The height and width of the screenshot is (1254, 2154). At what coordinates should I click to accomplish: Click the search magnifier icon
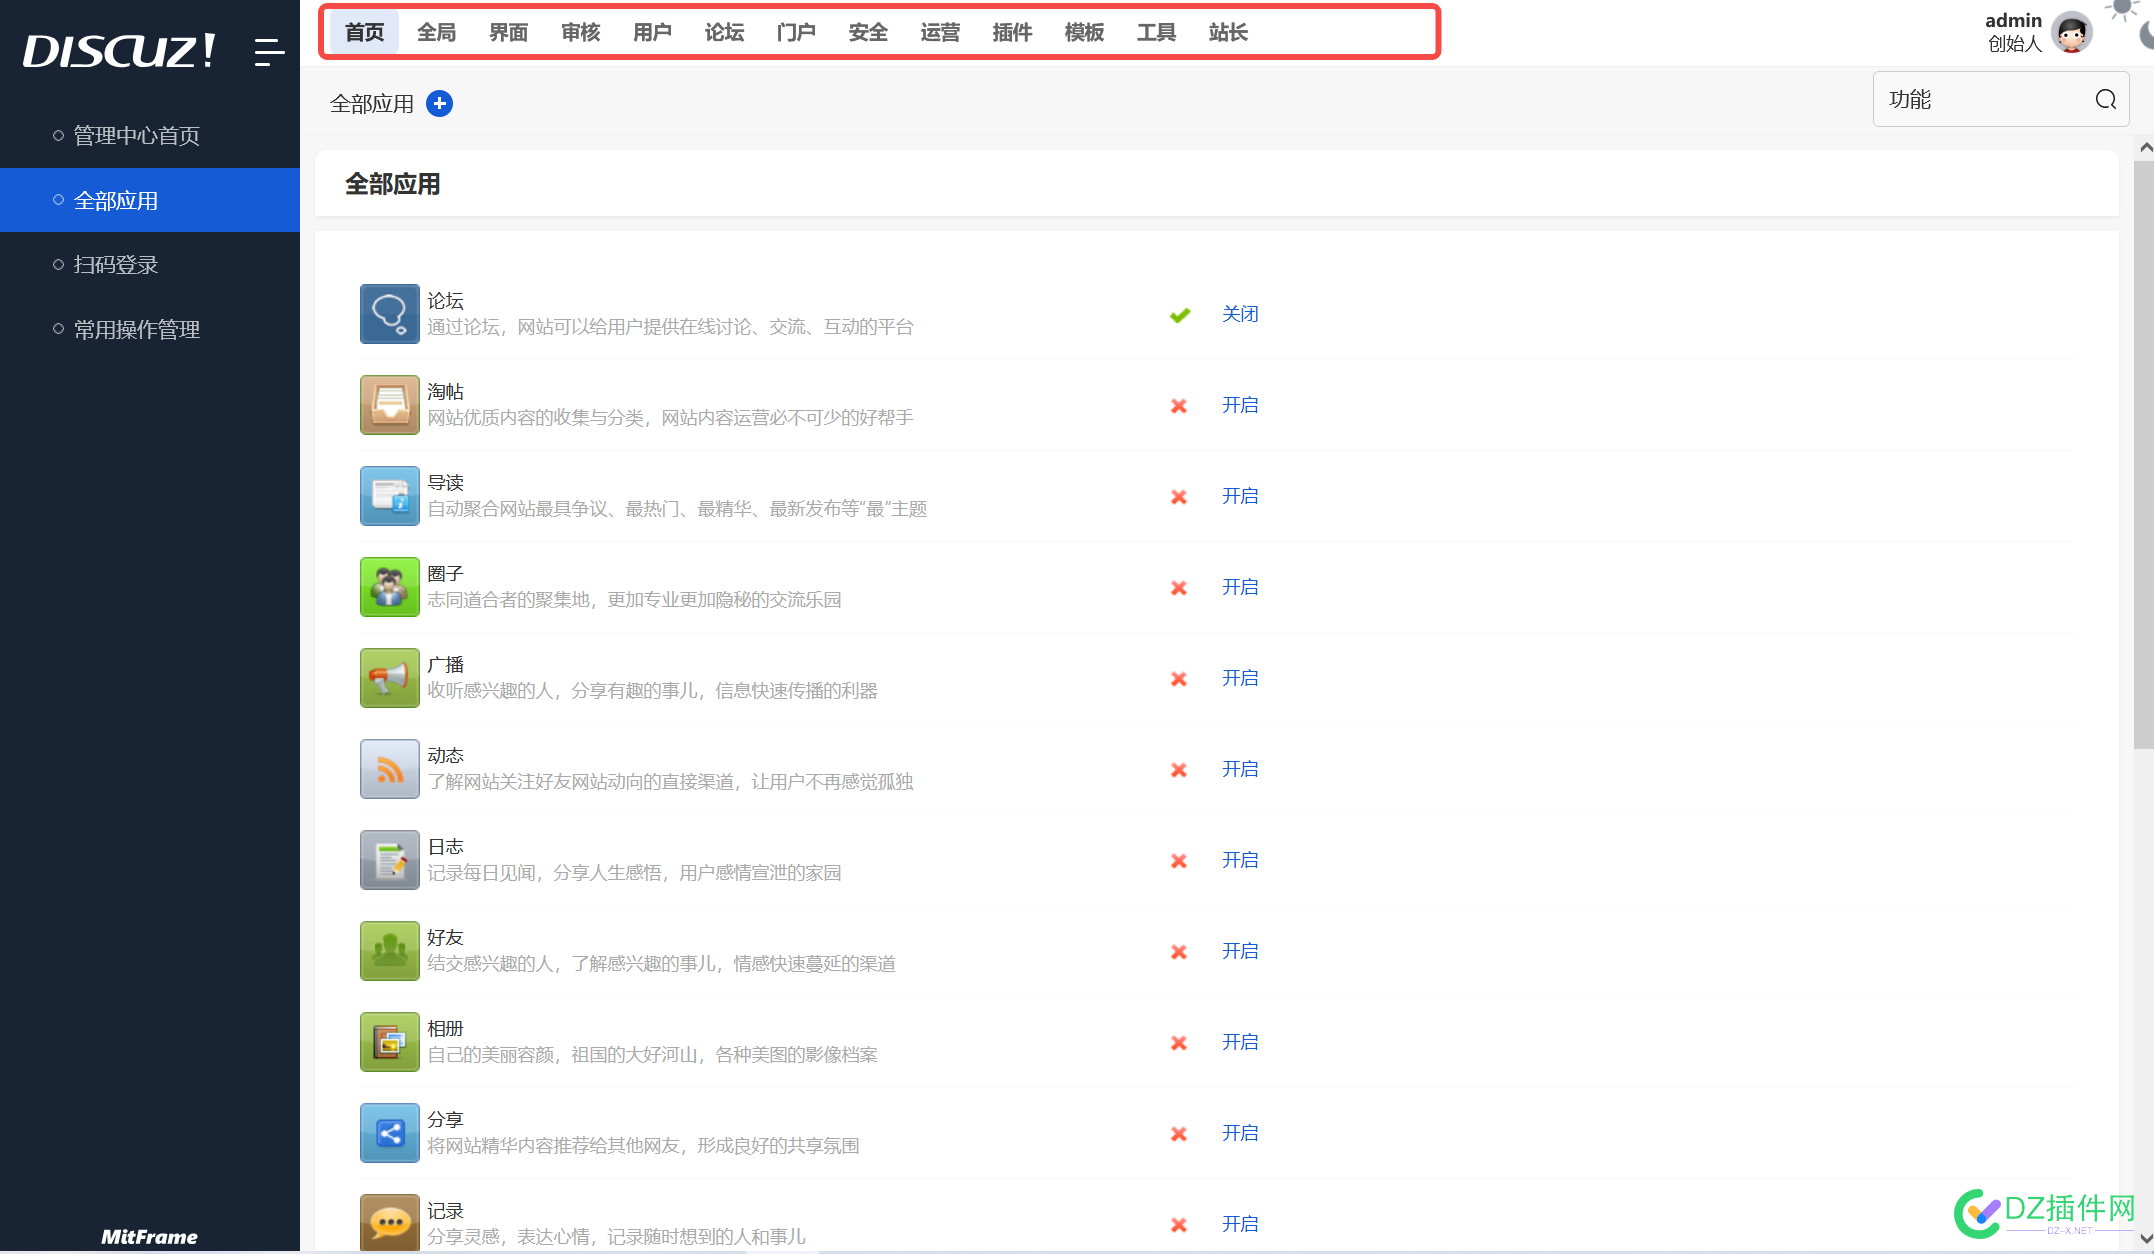tap(2106, 99)
